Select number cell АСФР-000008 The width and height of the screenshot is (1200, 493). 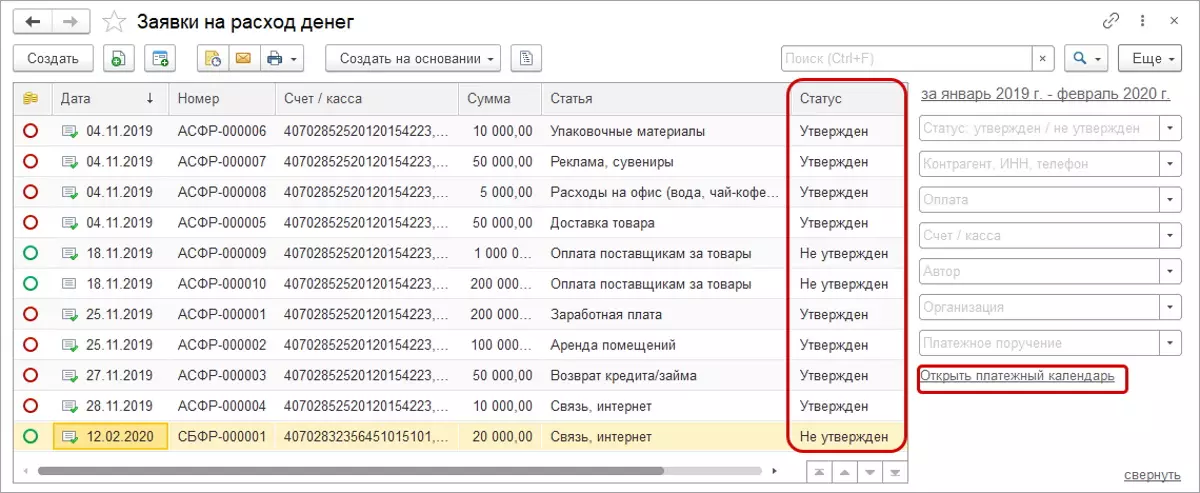222,192
